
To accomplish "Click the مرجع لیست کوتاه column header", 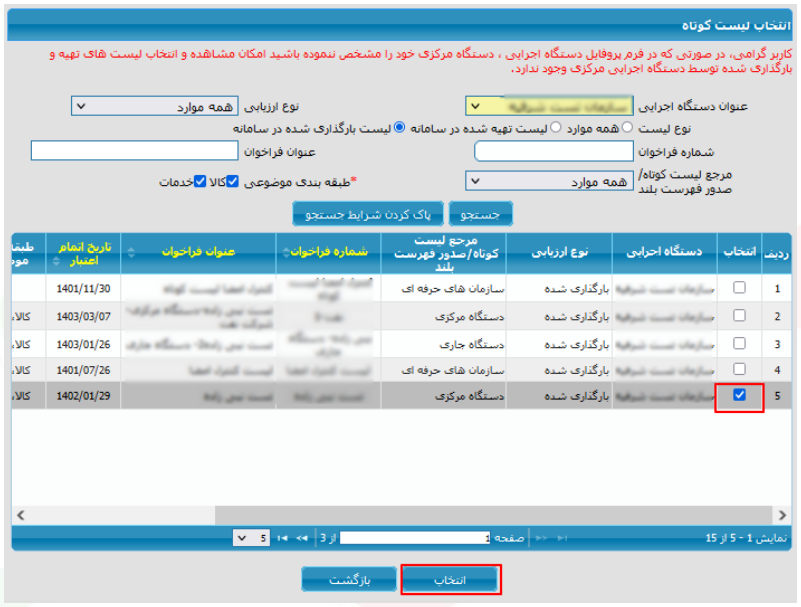I will pos(443,253).
